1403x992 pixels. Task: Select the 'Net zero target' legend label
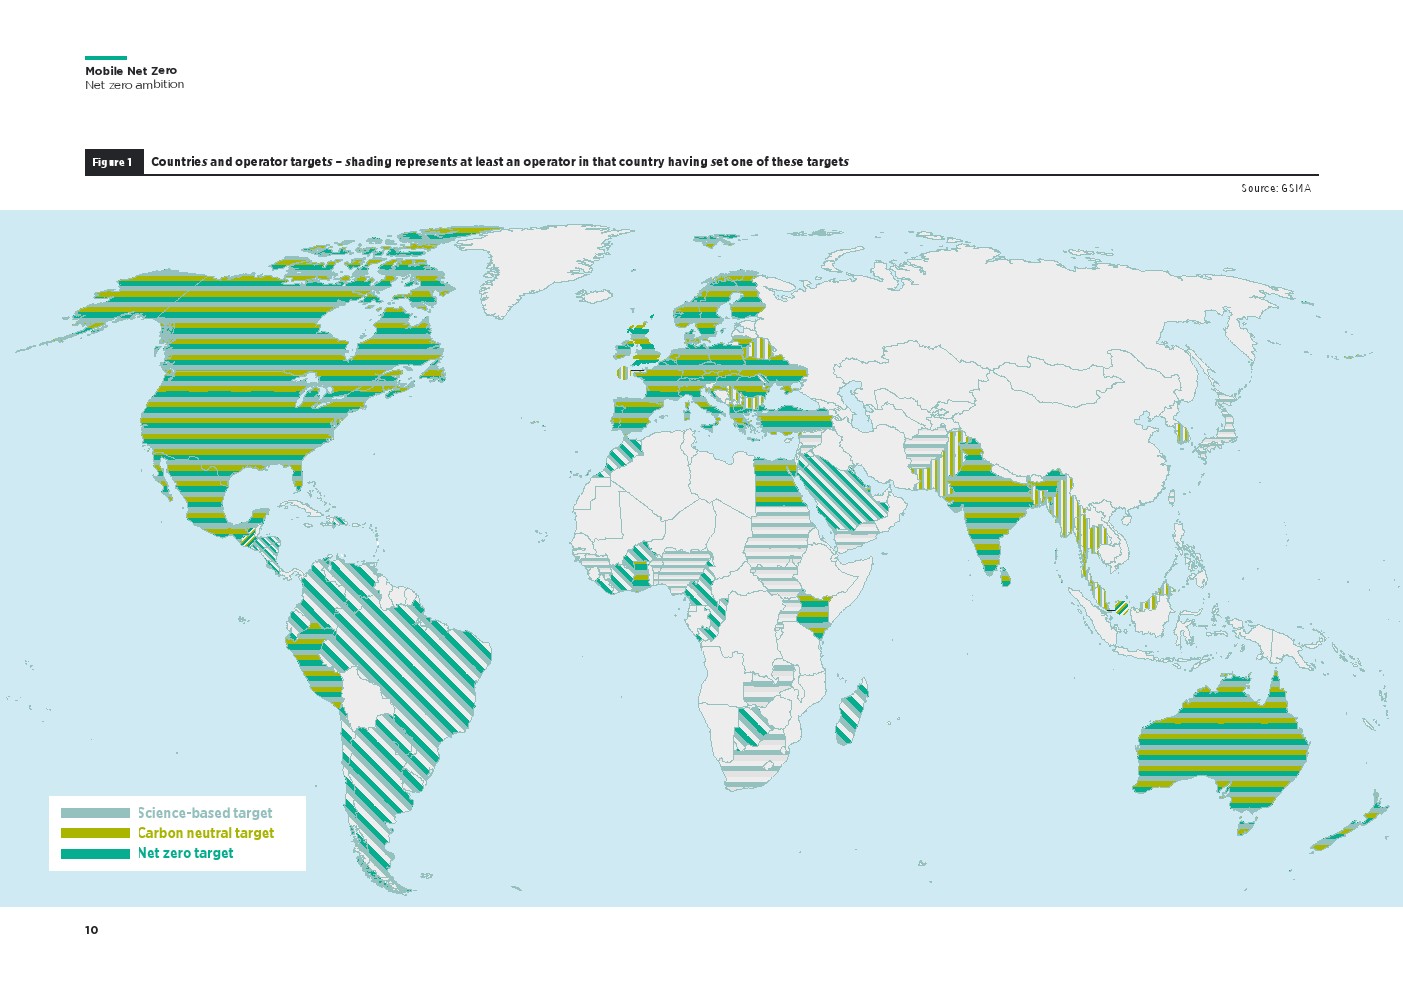pos(186,853)
